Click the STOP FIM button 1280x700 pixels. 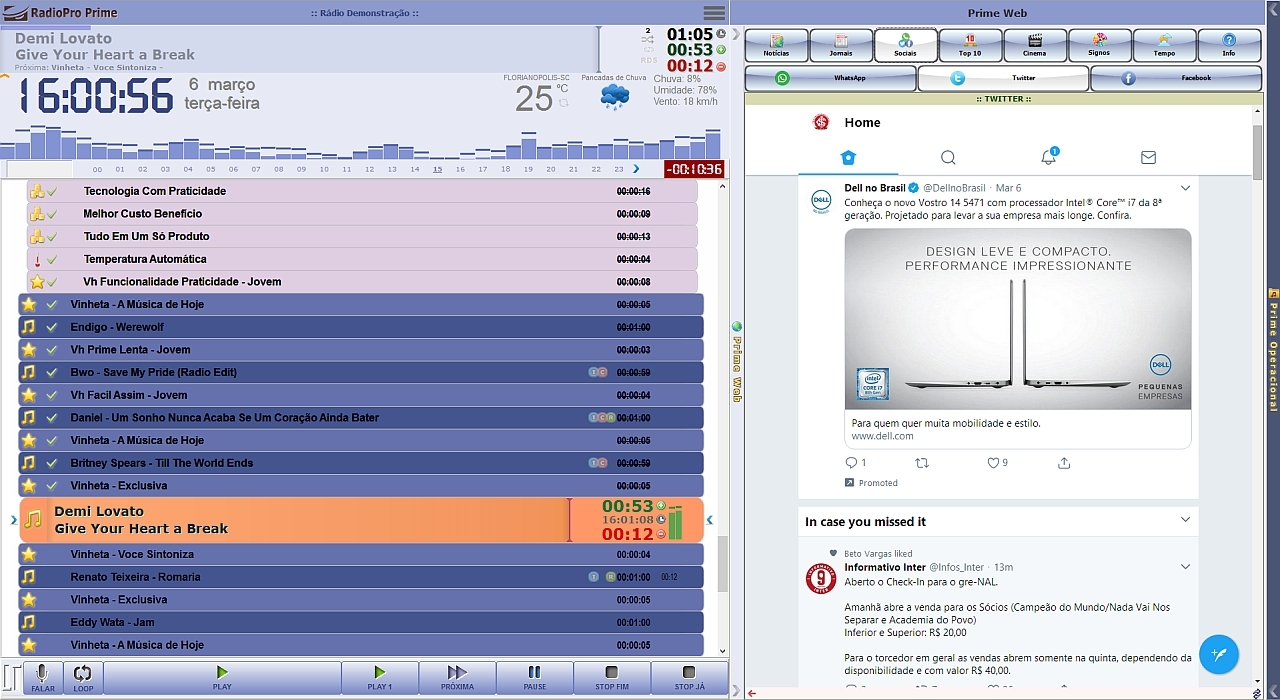click(612, 678)
